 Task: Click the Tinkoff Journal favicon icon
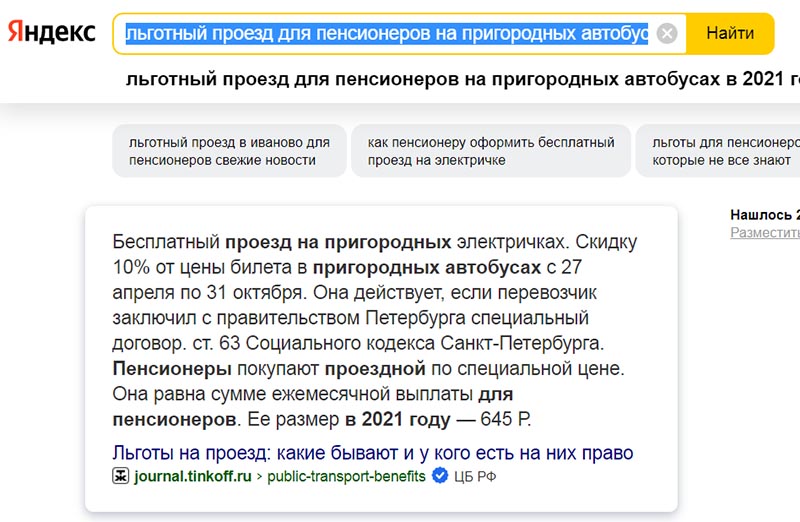click(x=120, y=476)
